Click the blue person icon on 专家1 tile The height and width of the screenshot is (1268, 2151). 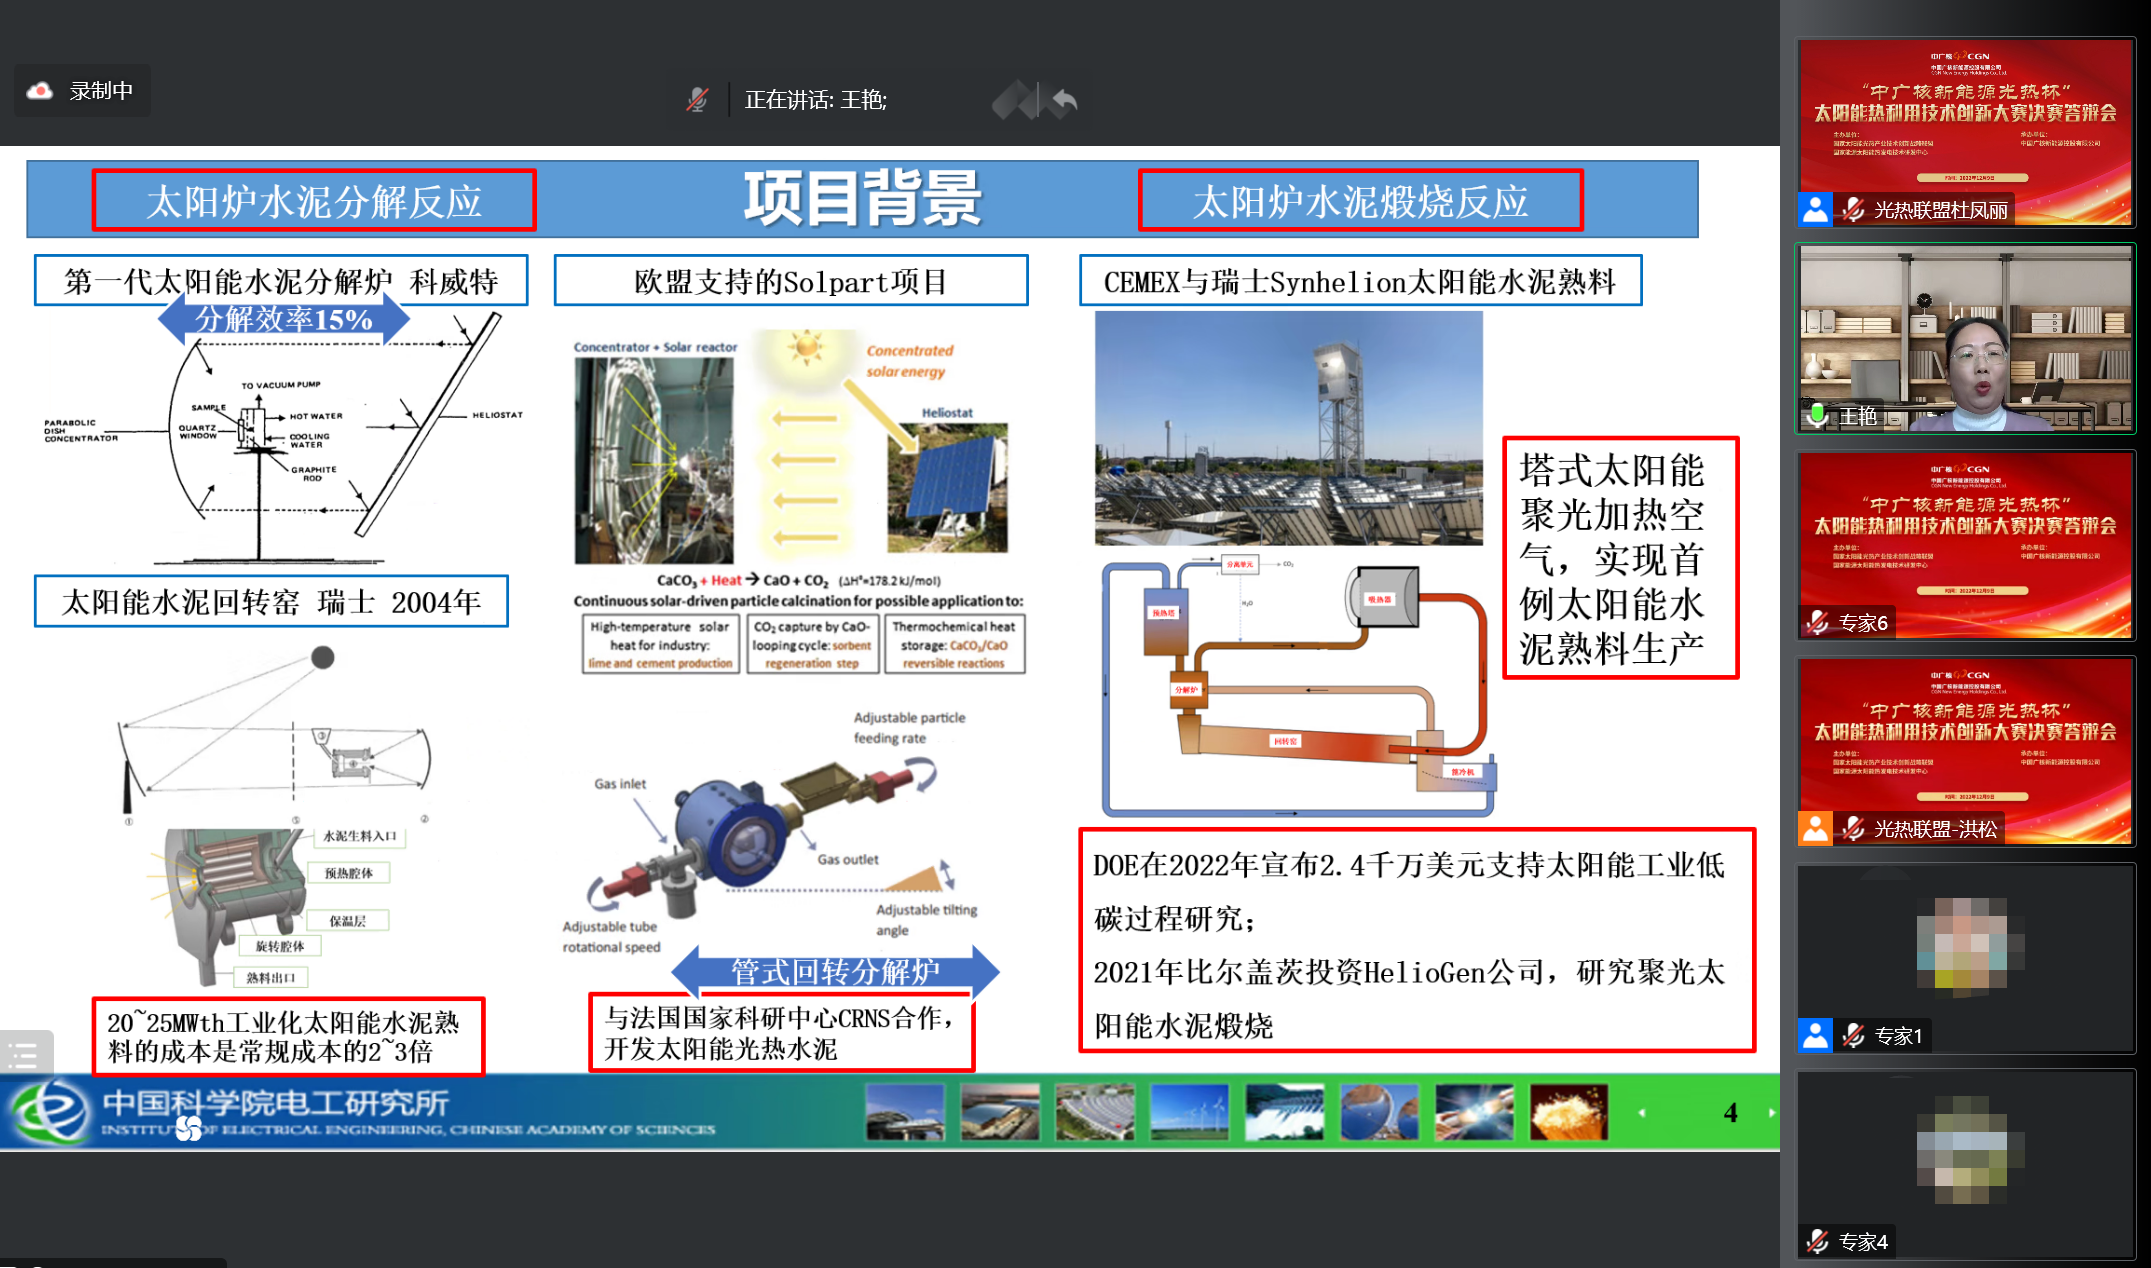click(x=1815, y=1035)
